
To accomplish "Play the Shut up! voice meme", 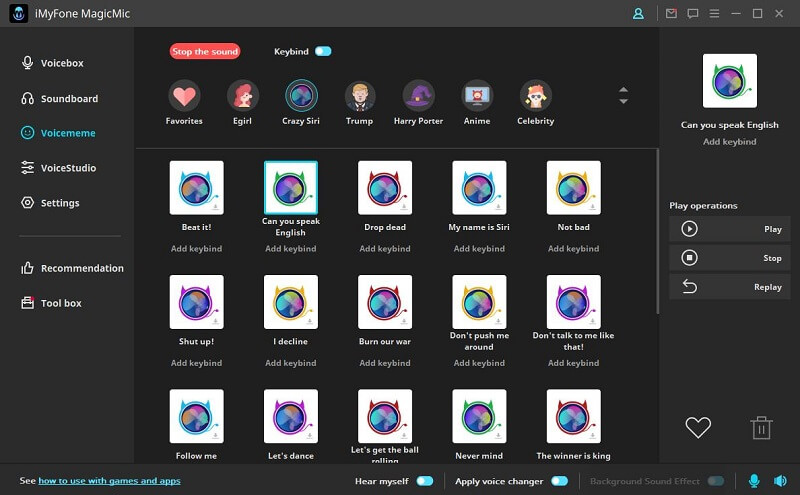I will [196, 302].
